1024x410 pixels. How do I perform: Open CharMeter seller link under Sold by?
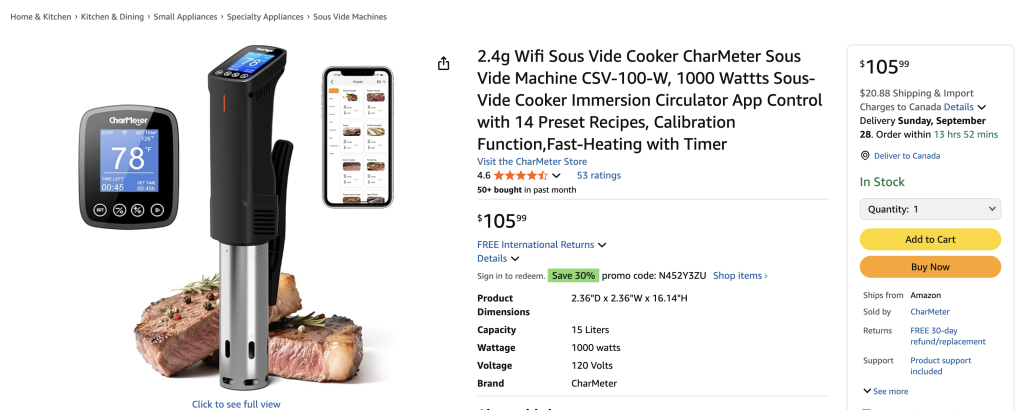(930, 312)
